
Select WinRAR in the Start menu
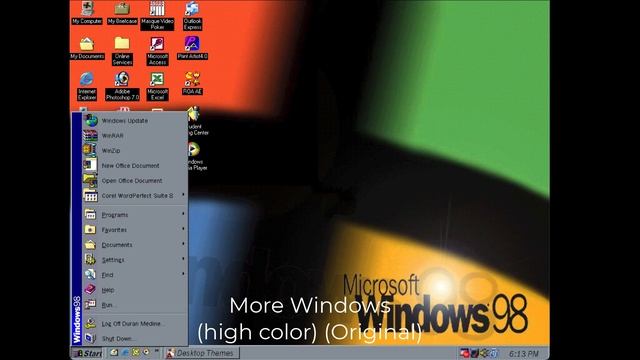[x=135, y=136]
